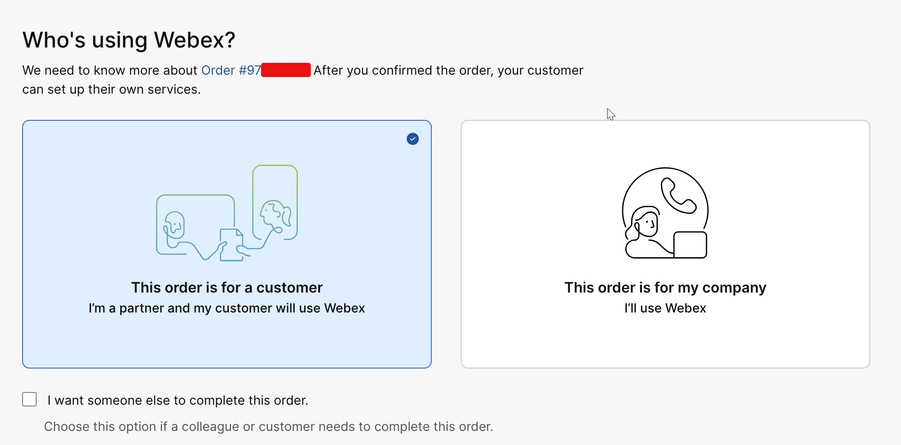Viewport: 901px width, 445px height.
Task: Click 'I want someone else to complete' label
Action: [178, 400]
